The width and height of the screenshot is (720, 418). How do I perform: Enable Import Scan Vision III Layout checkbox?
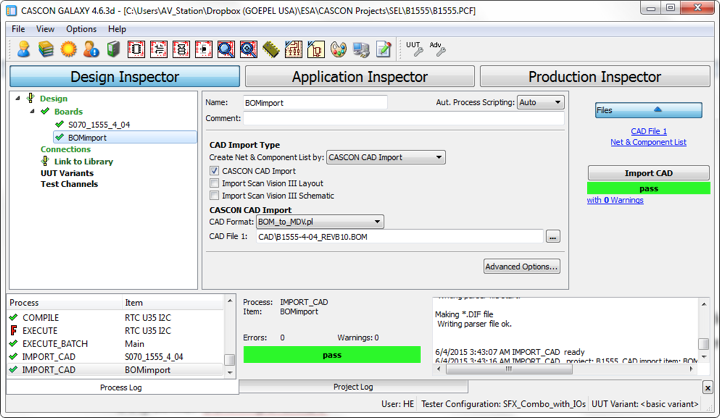coord(214,183)
